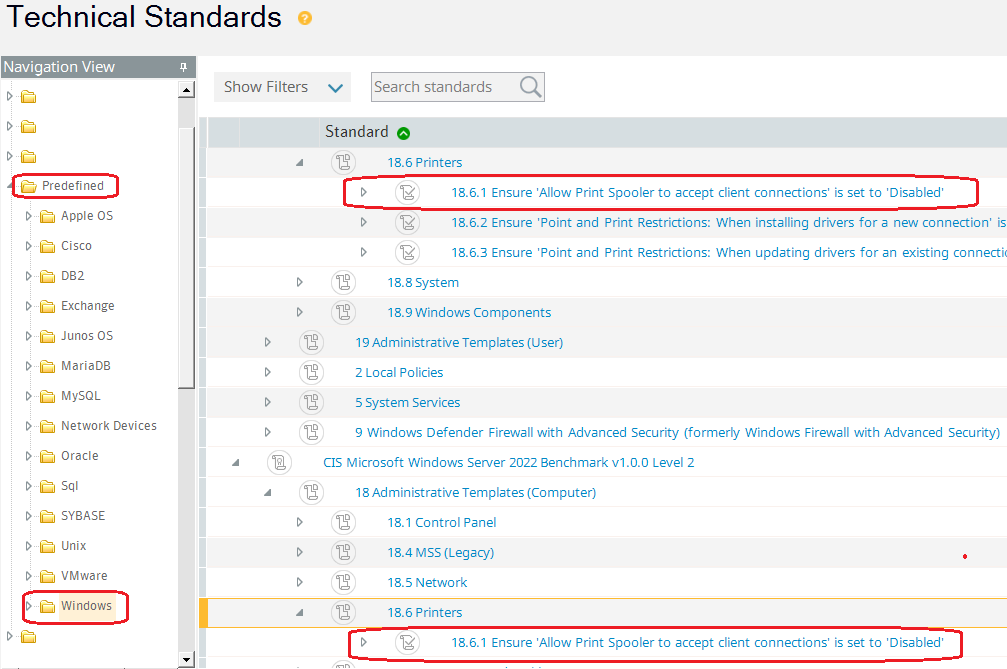This screenshot has height=669, width=1007.
Task: Click the green sort arrow beside Standard
Action: coord(403,133)
